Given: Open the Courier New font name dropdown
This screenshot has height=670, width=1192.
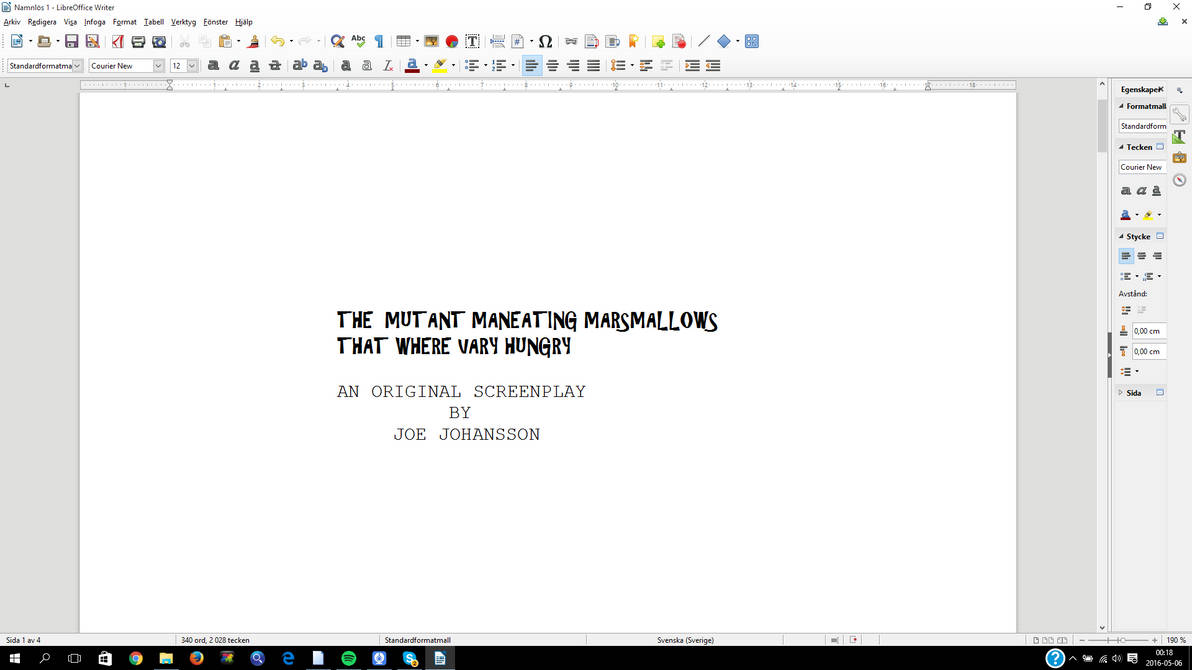Looking at the screenshot, I should point(158,66).
